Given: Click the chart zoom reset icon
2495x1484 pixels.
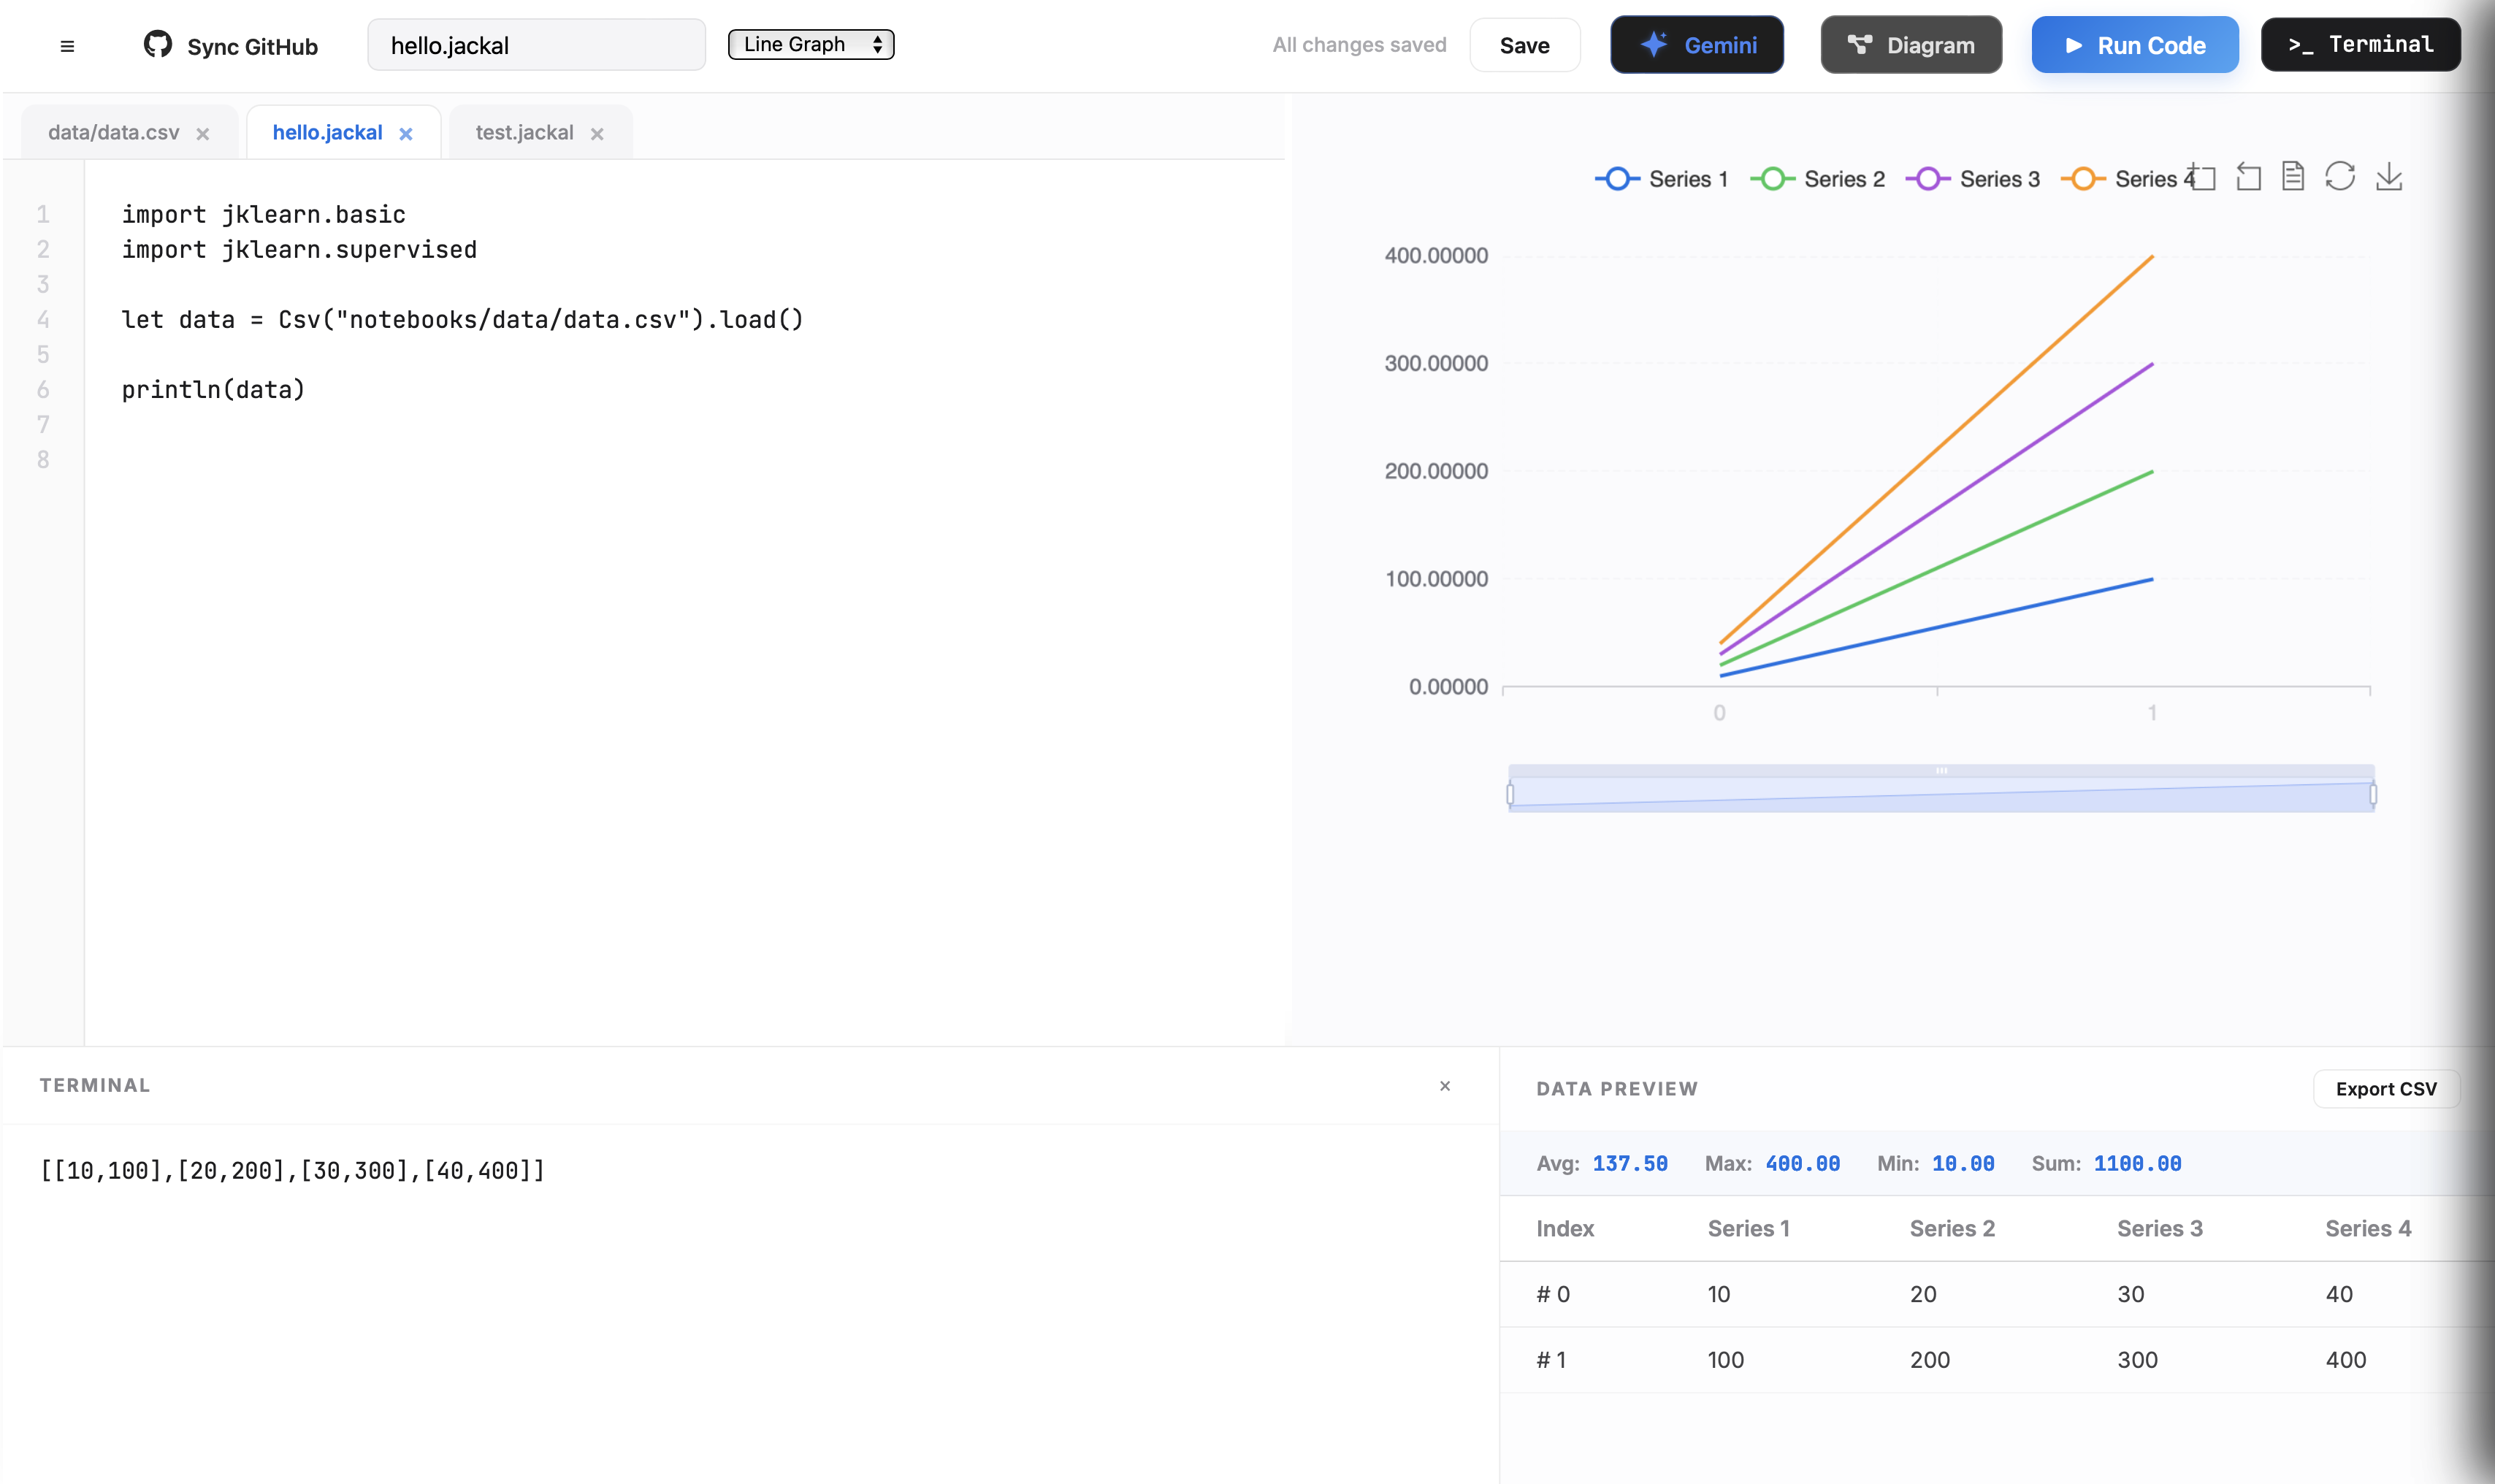Looking at the screenshot, I should [2249, 177].
